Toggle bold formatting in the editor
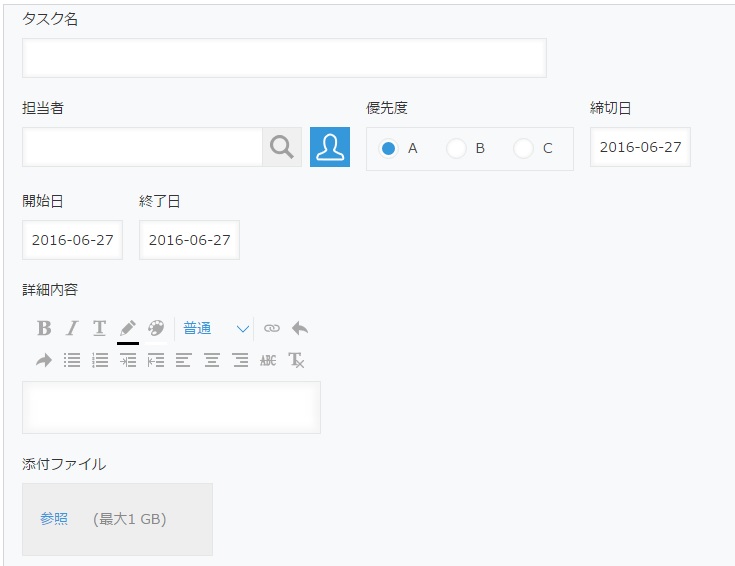The height and width of the screenshot is (566, 735). [x=44, y=328]
